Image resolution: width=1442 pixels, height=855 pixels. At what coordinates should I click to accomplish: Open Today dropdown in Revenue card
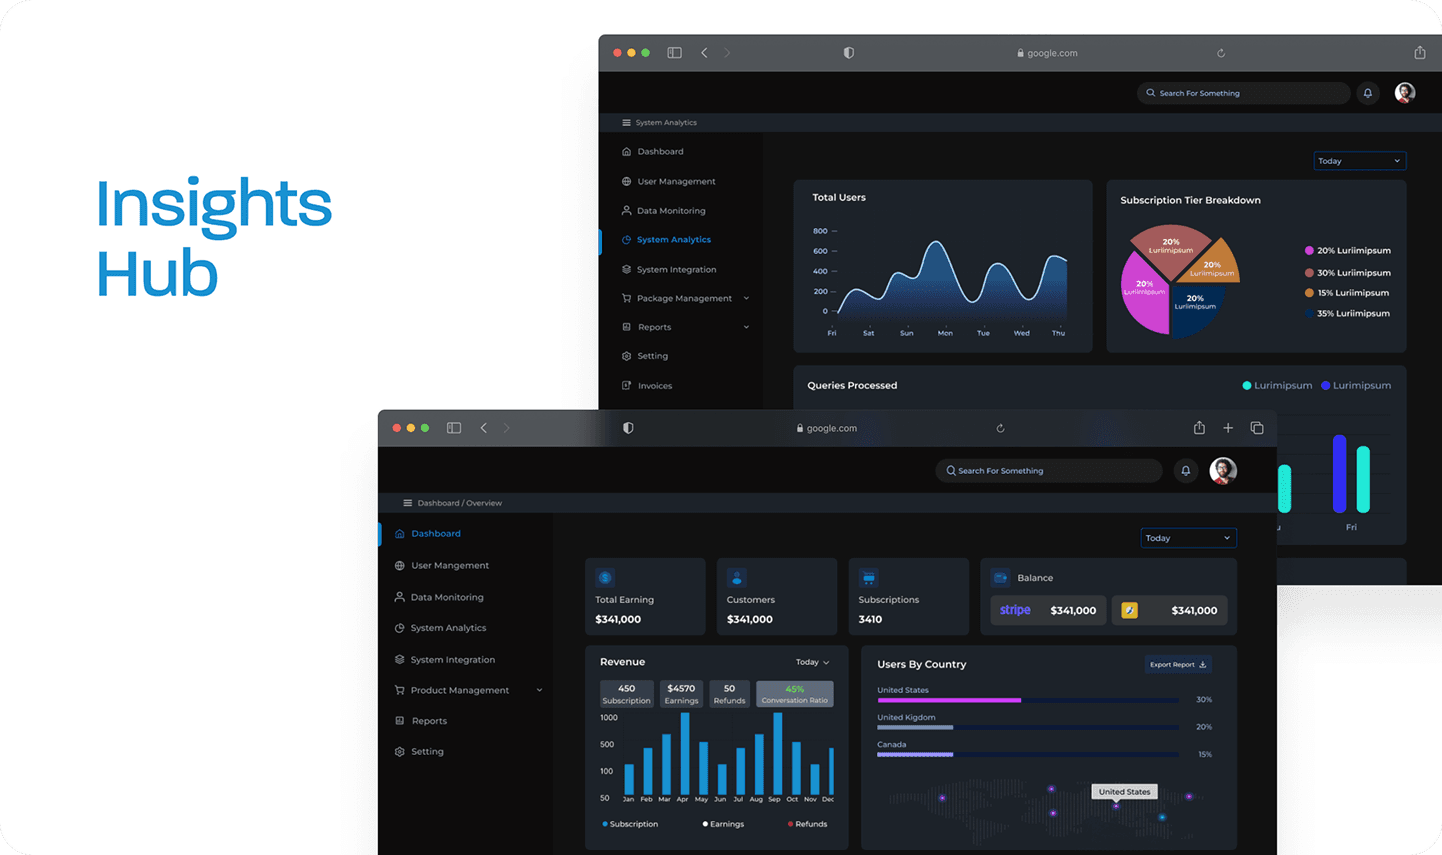[x=812, y=662]
